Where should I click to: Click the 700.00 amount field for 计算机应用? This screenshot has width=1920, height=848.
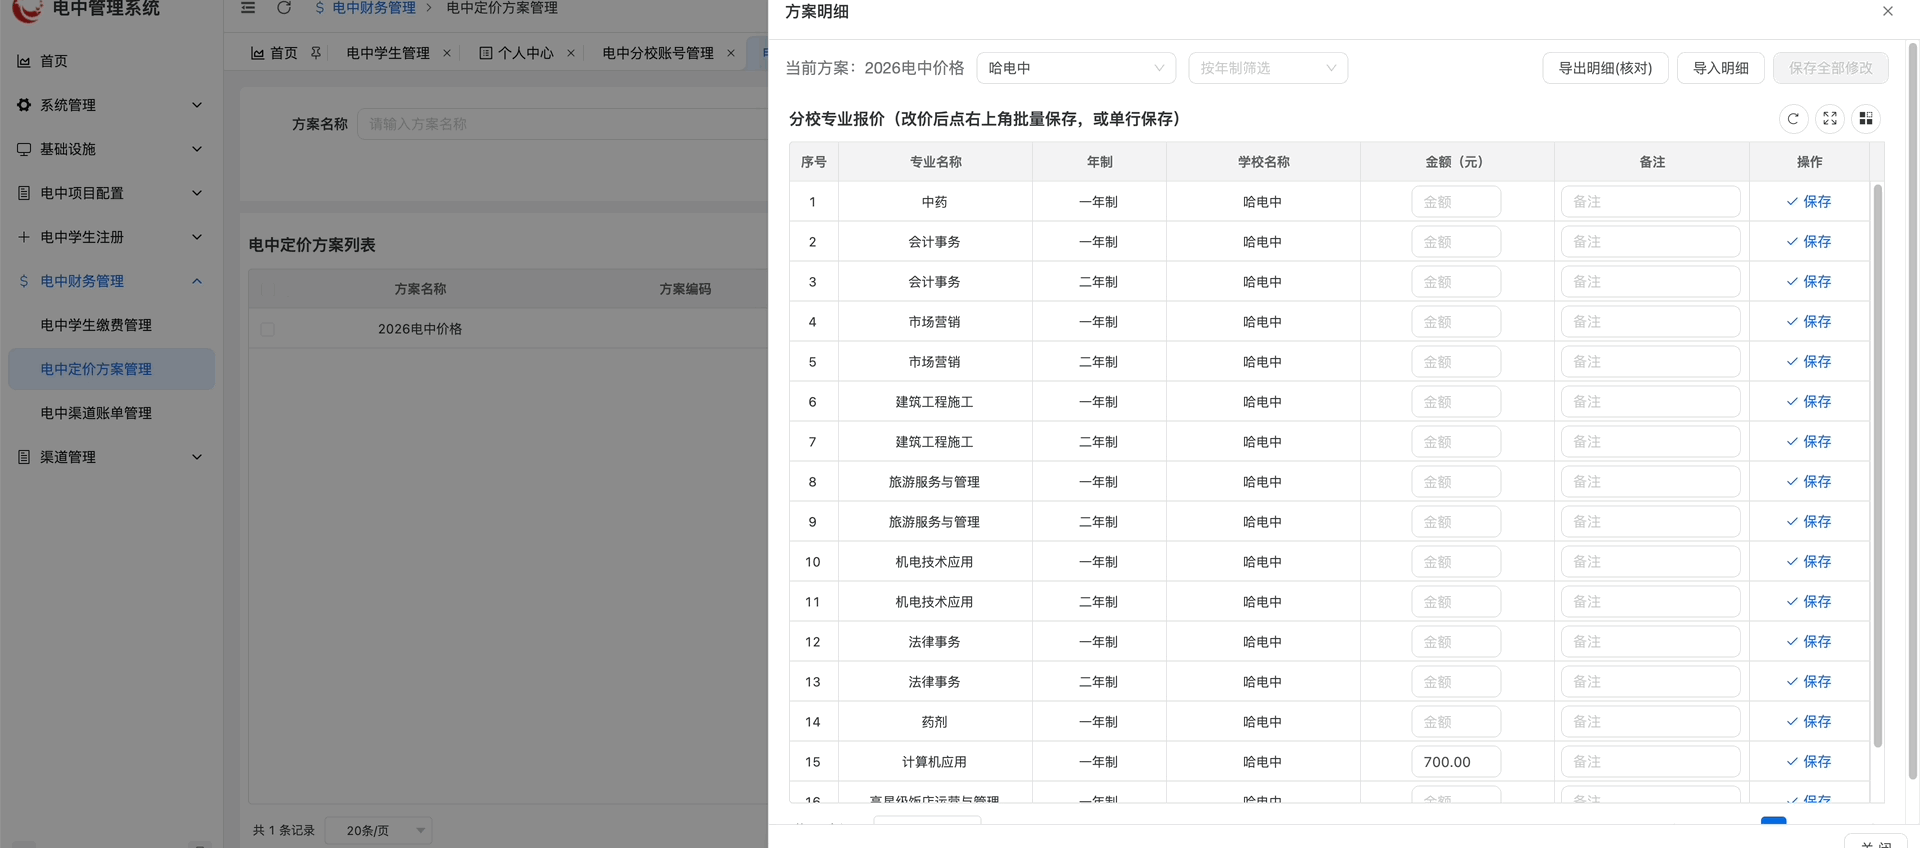[x=1456, y=762]
